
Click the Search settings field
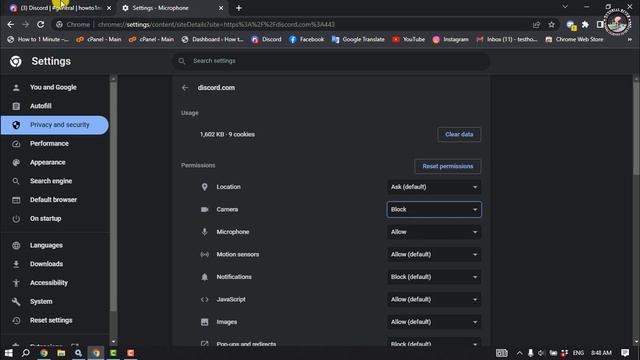click(x=331, y=61)
